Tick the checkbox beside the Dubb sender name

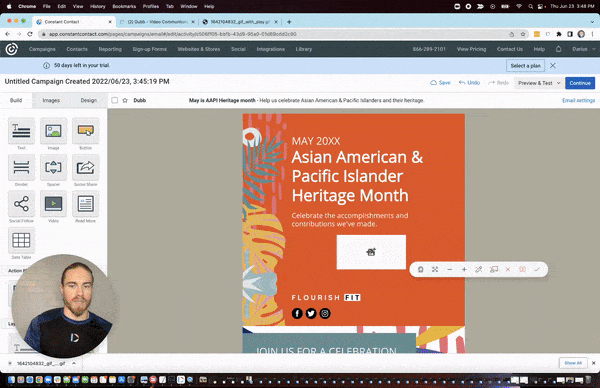(114, 100)
